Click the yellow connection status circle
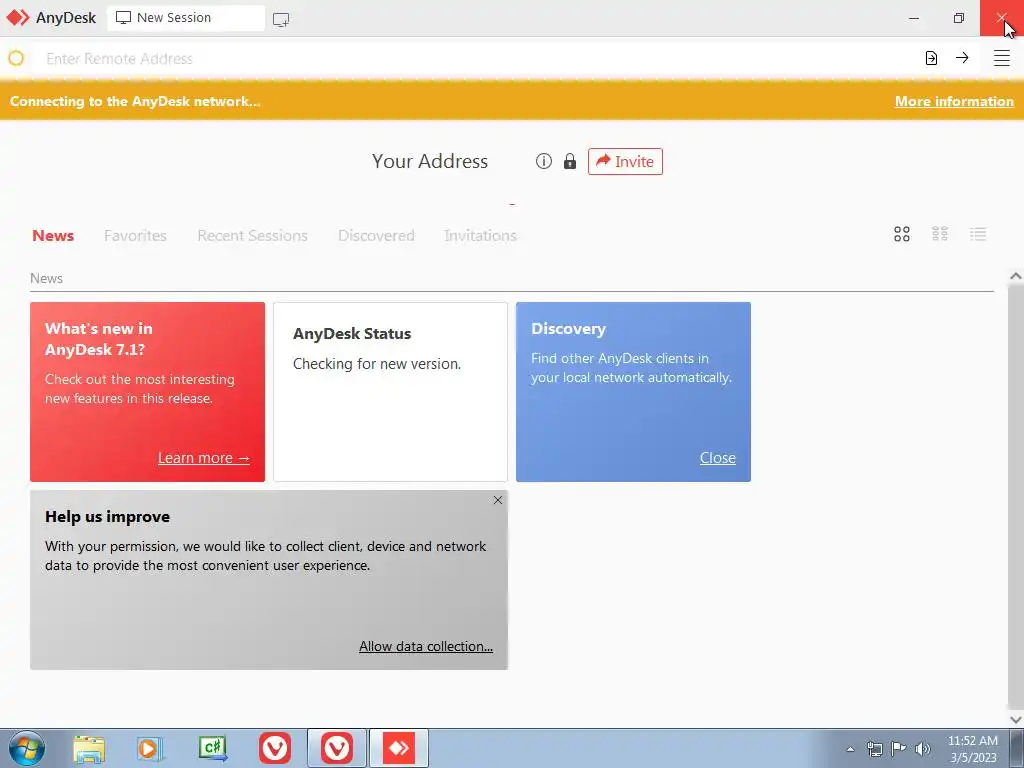The height and width of the screenshot is (768, 1024). pos(16,58)
